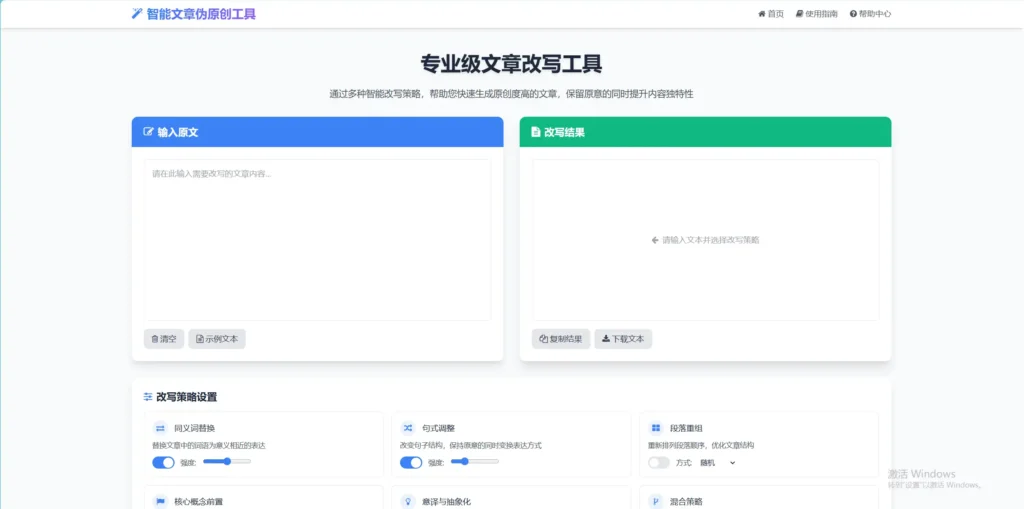Click the 混合策略 branch icon

(x=656, y=502)
